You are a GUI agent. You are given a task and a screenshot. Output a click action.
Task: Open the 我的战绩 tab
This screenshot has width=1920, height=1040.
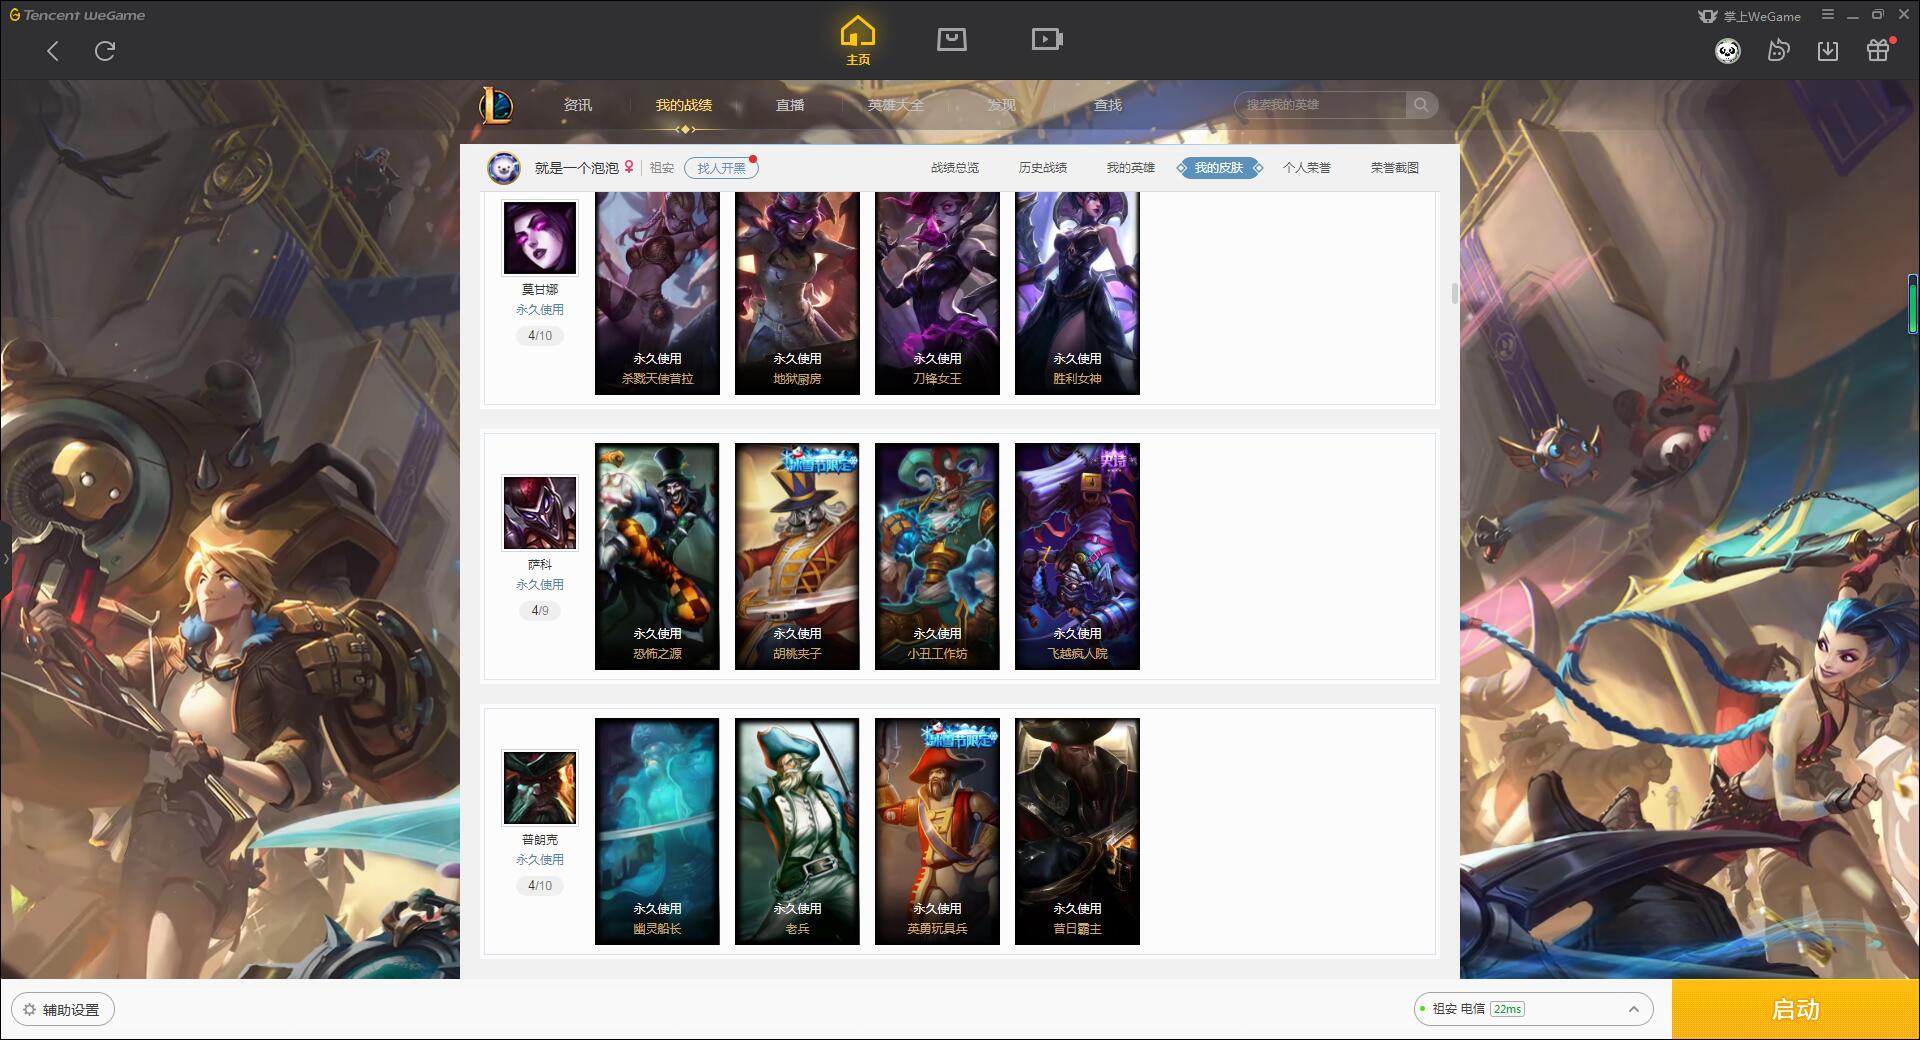[x=684, y=105]
